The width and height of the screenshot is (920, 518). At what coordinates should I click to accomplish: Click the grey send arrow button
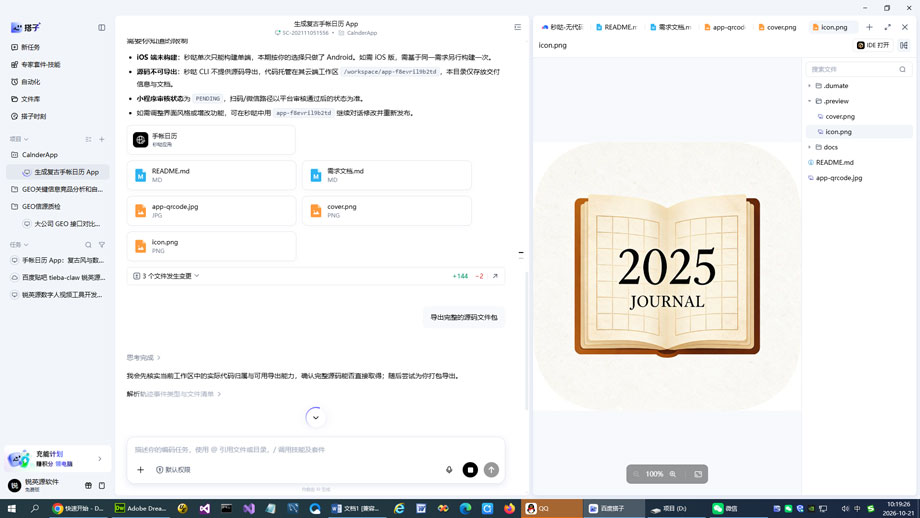point(491,469)
